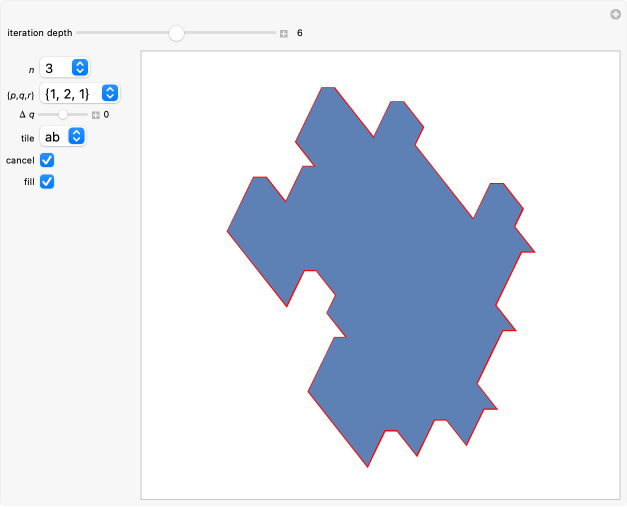Open the (p,q,r) dropdown showing {1, 2, 1}

pyautogui.click(x=80, y=93)
